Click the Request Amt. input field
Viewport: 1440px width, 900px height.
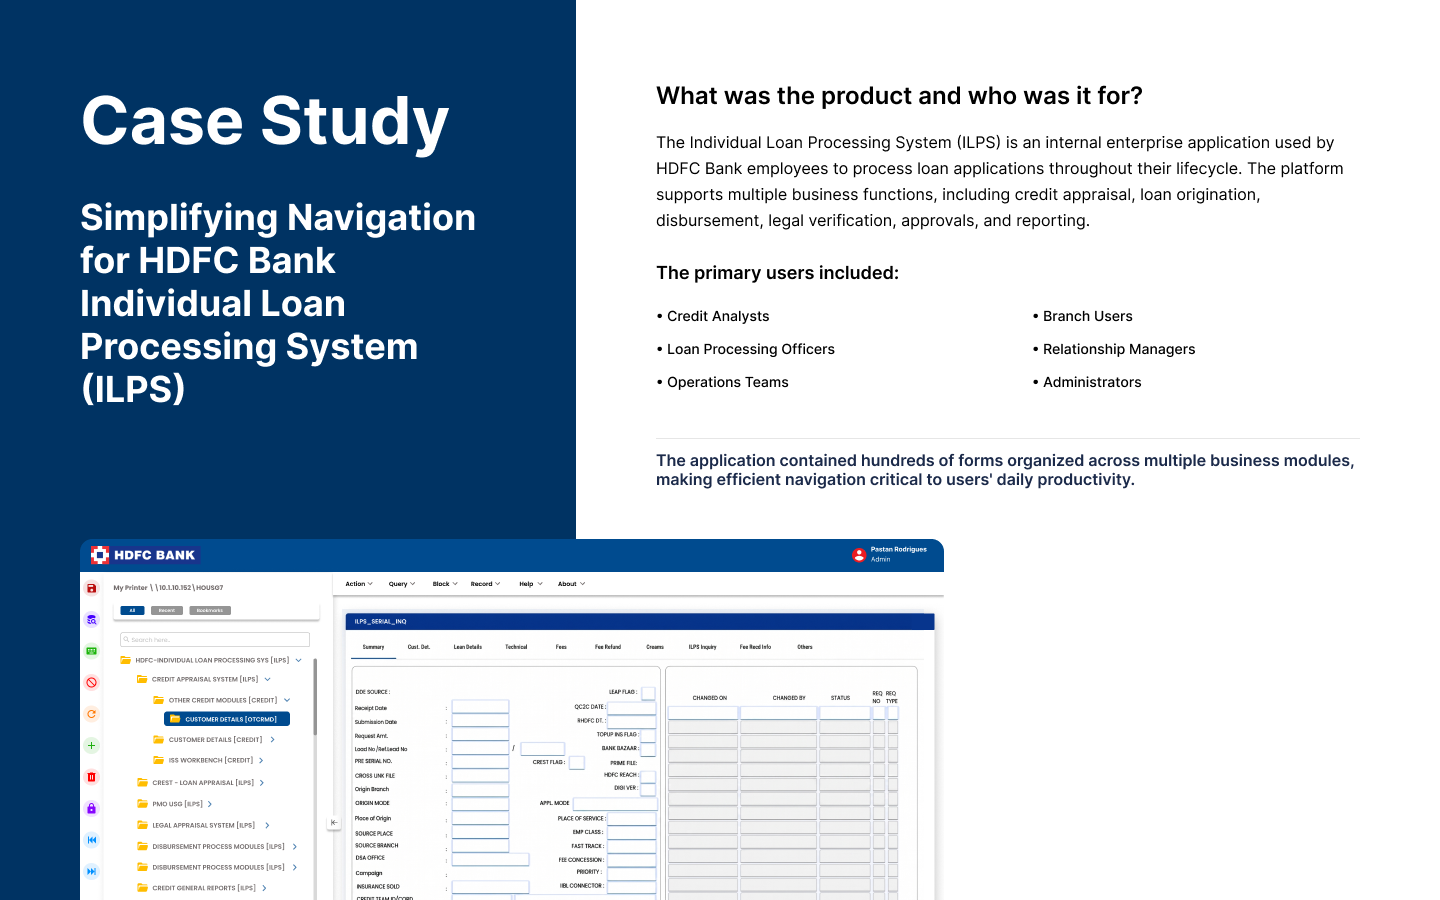click(x=480, y=735)
